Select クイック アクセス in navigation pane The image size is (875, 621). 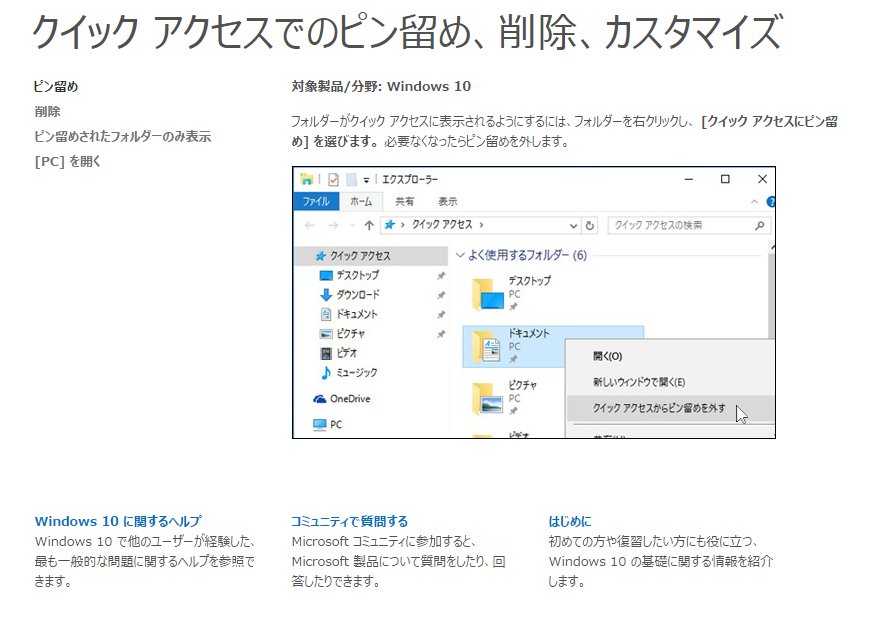click(372, 256)
